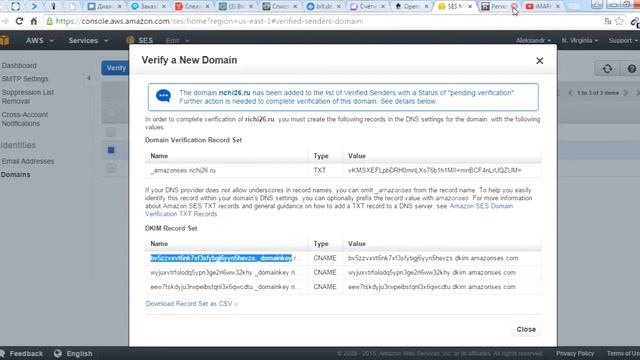Close the Verify a New Domain dialog with X
The width and height of the screenshot is (640, 360).
click(540, 61)
